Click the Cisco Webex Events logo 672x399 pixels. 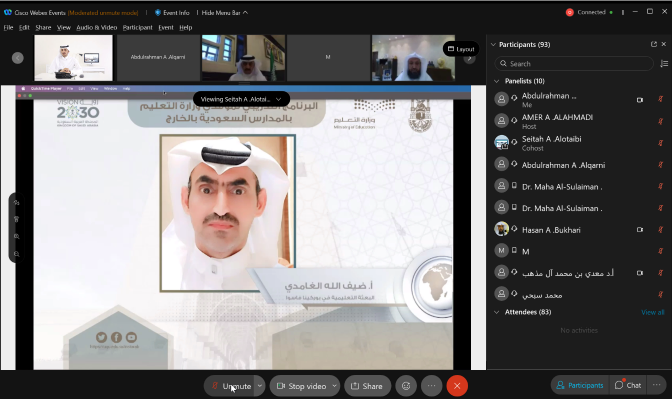(x=8, y=12)
